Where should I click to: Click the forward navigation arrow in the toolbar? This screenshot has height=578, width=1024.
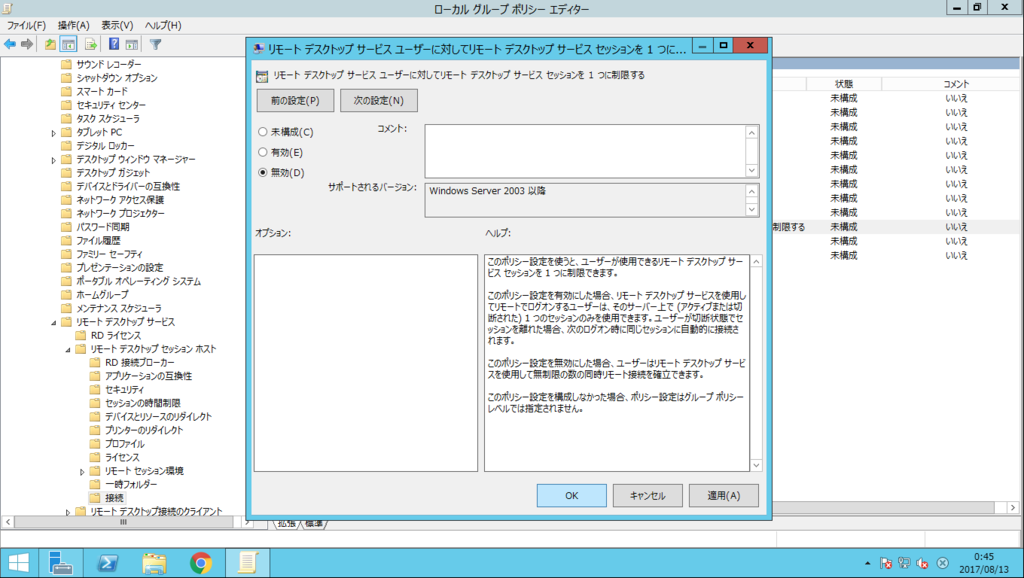pyautogui.click(x=26, y=43)
